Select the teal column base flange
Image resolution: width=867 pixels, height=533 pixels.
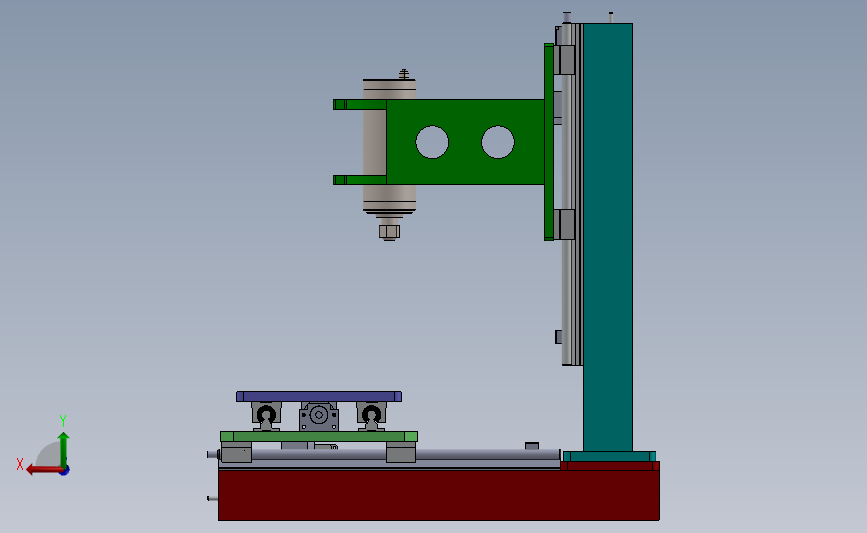click(x=609, y=456)
